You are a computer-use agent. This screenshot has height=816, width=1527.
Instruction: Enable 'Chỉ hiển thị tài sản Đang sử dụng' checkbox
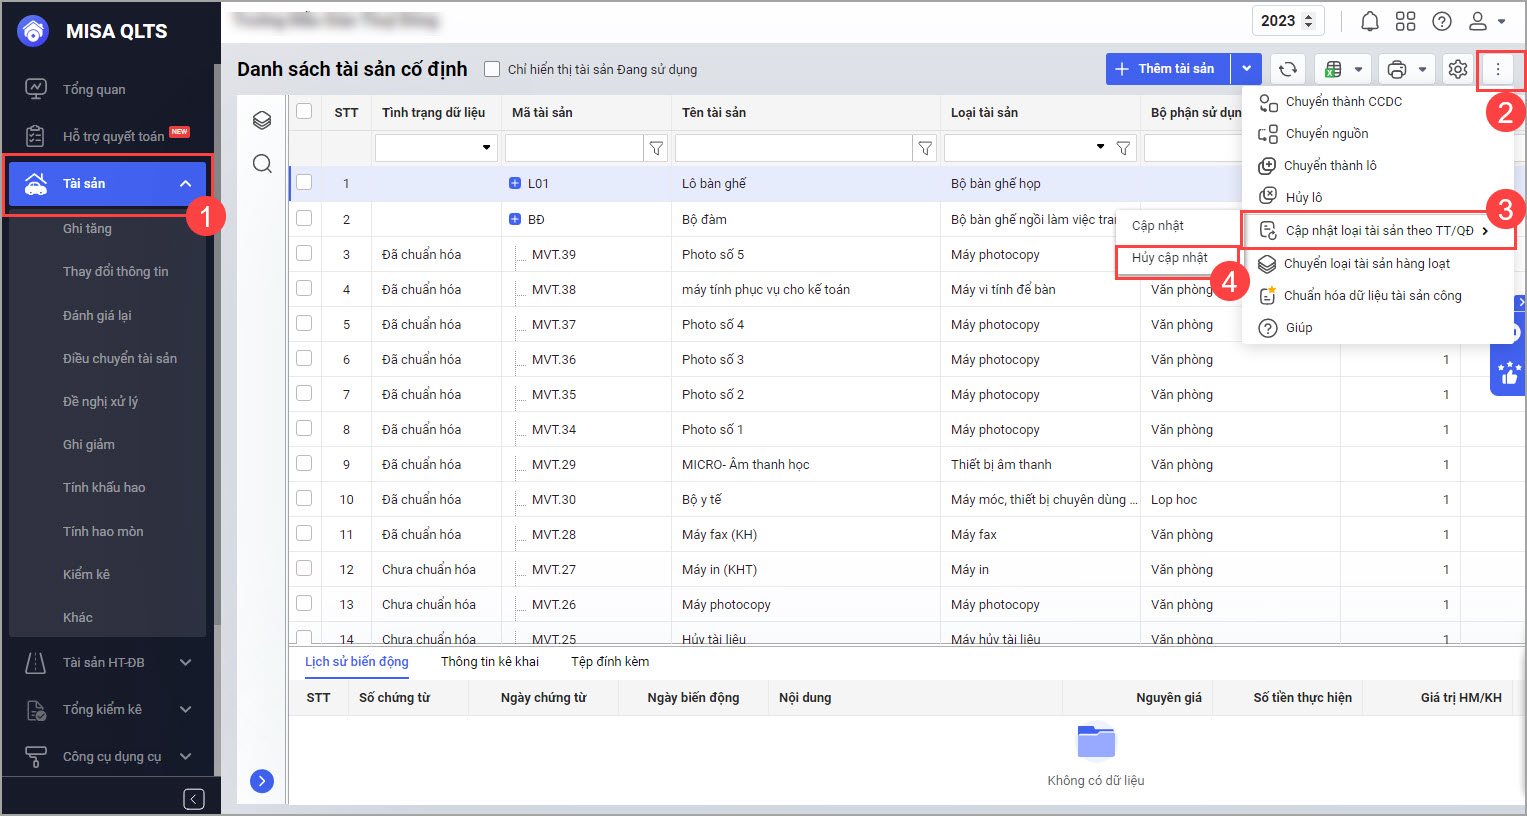coord(492,69)
